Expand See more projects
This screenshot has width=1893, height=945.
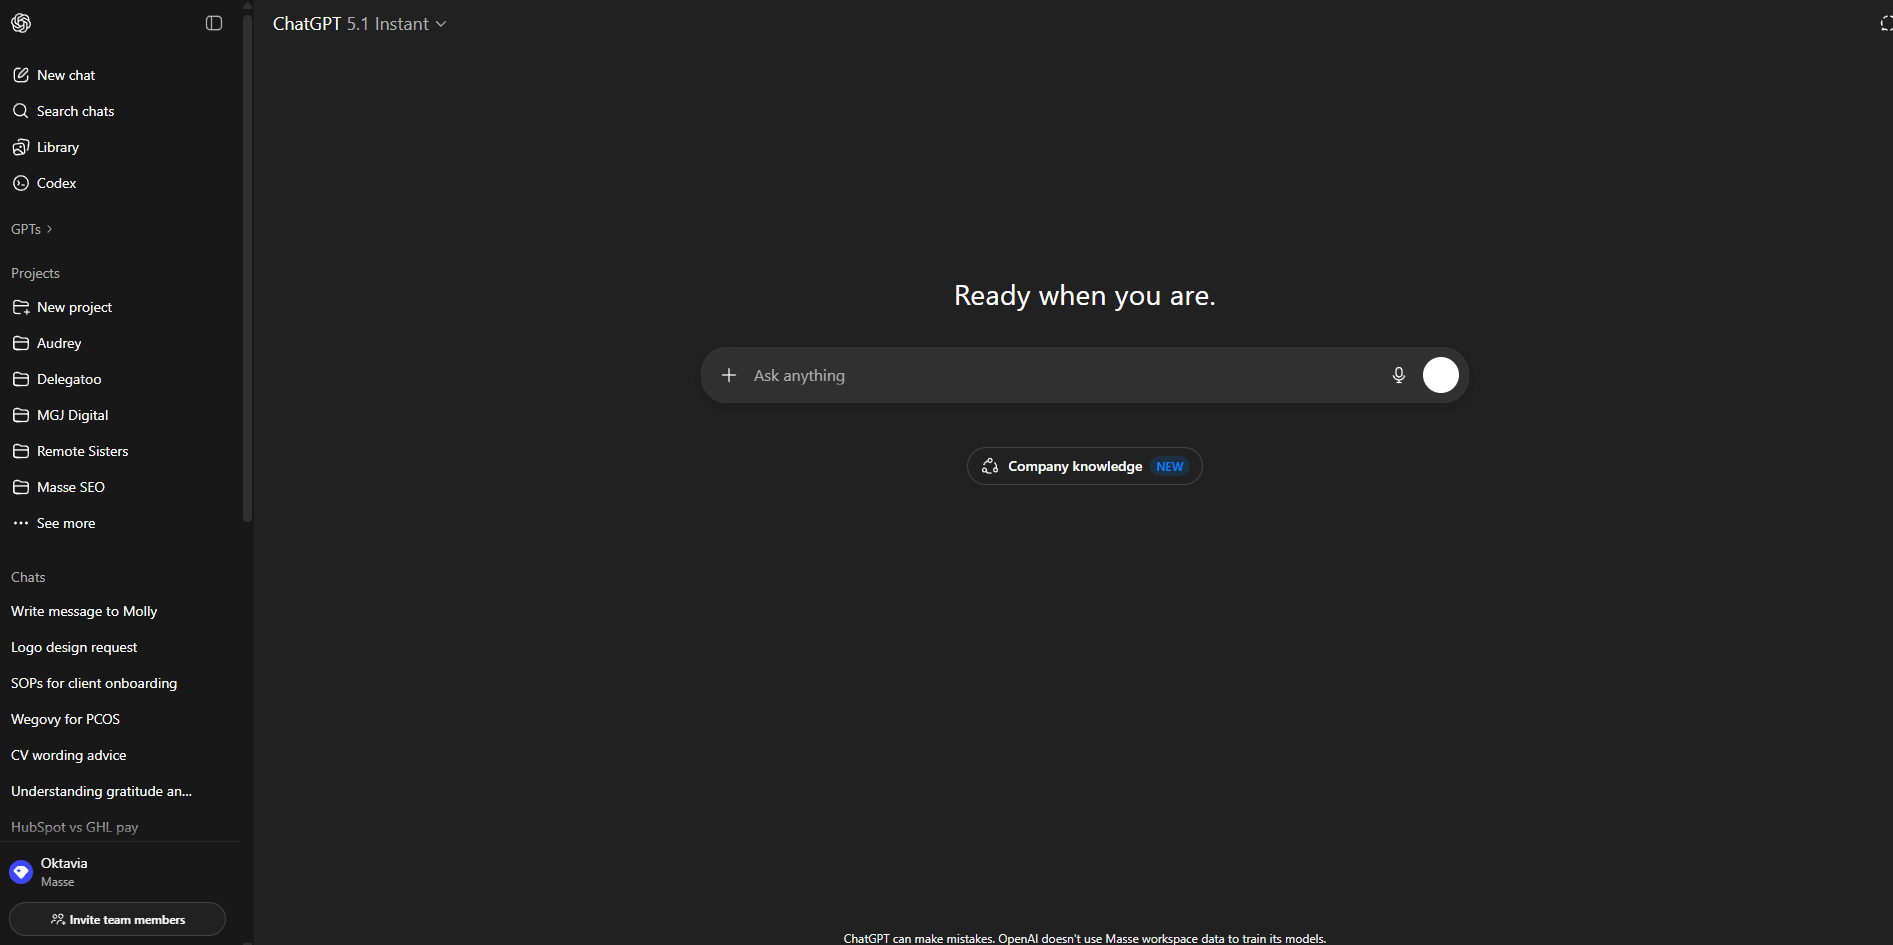coord(120,523)
